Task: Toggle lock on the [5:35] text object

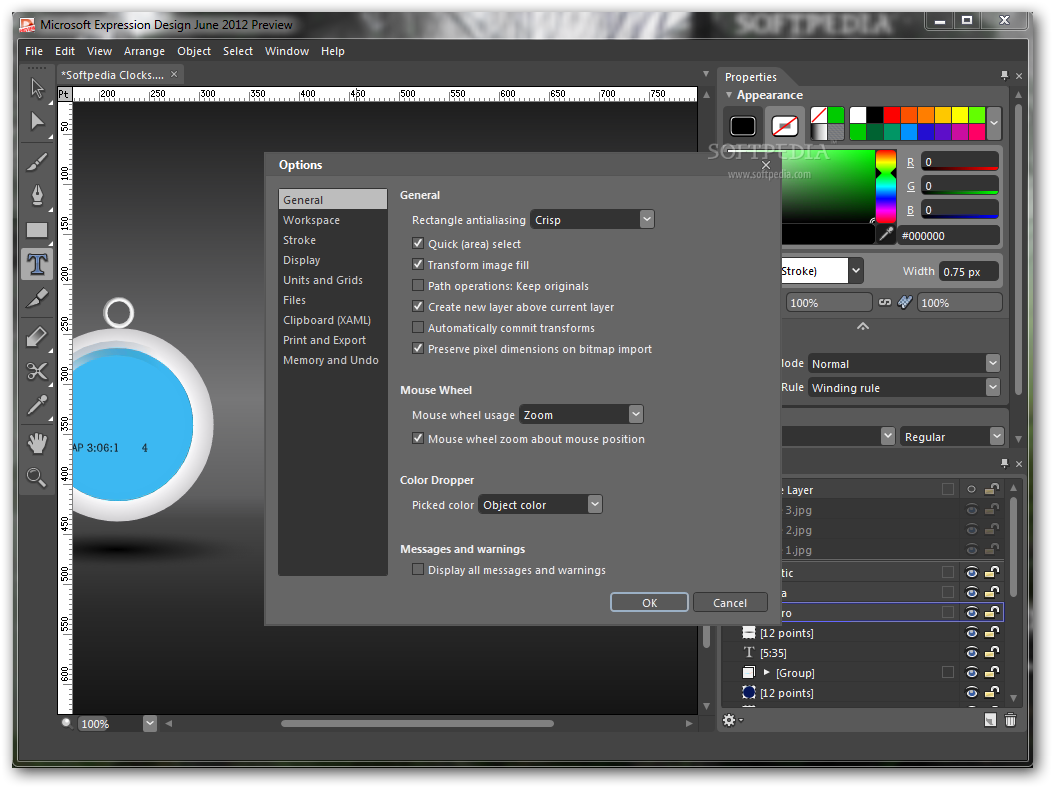Action: coord(992,652)
